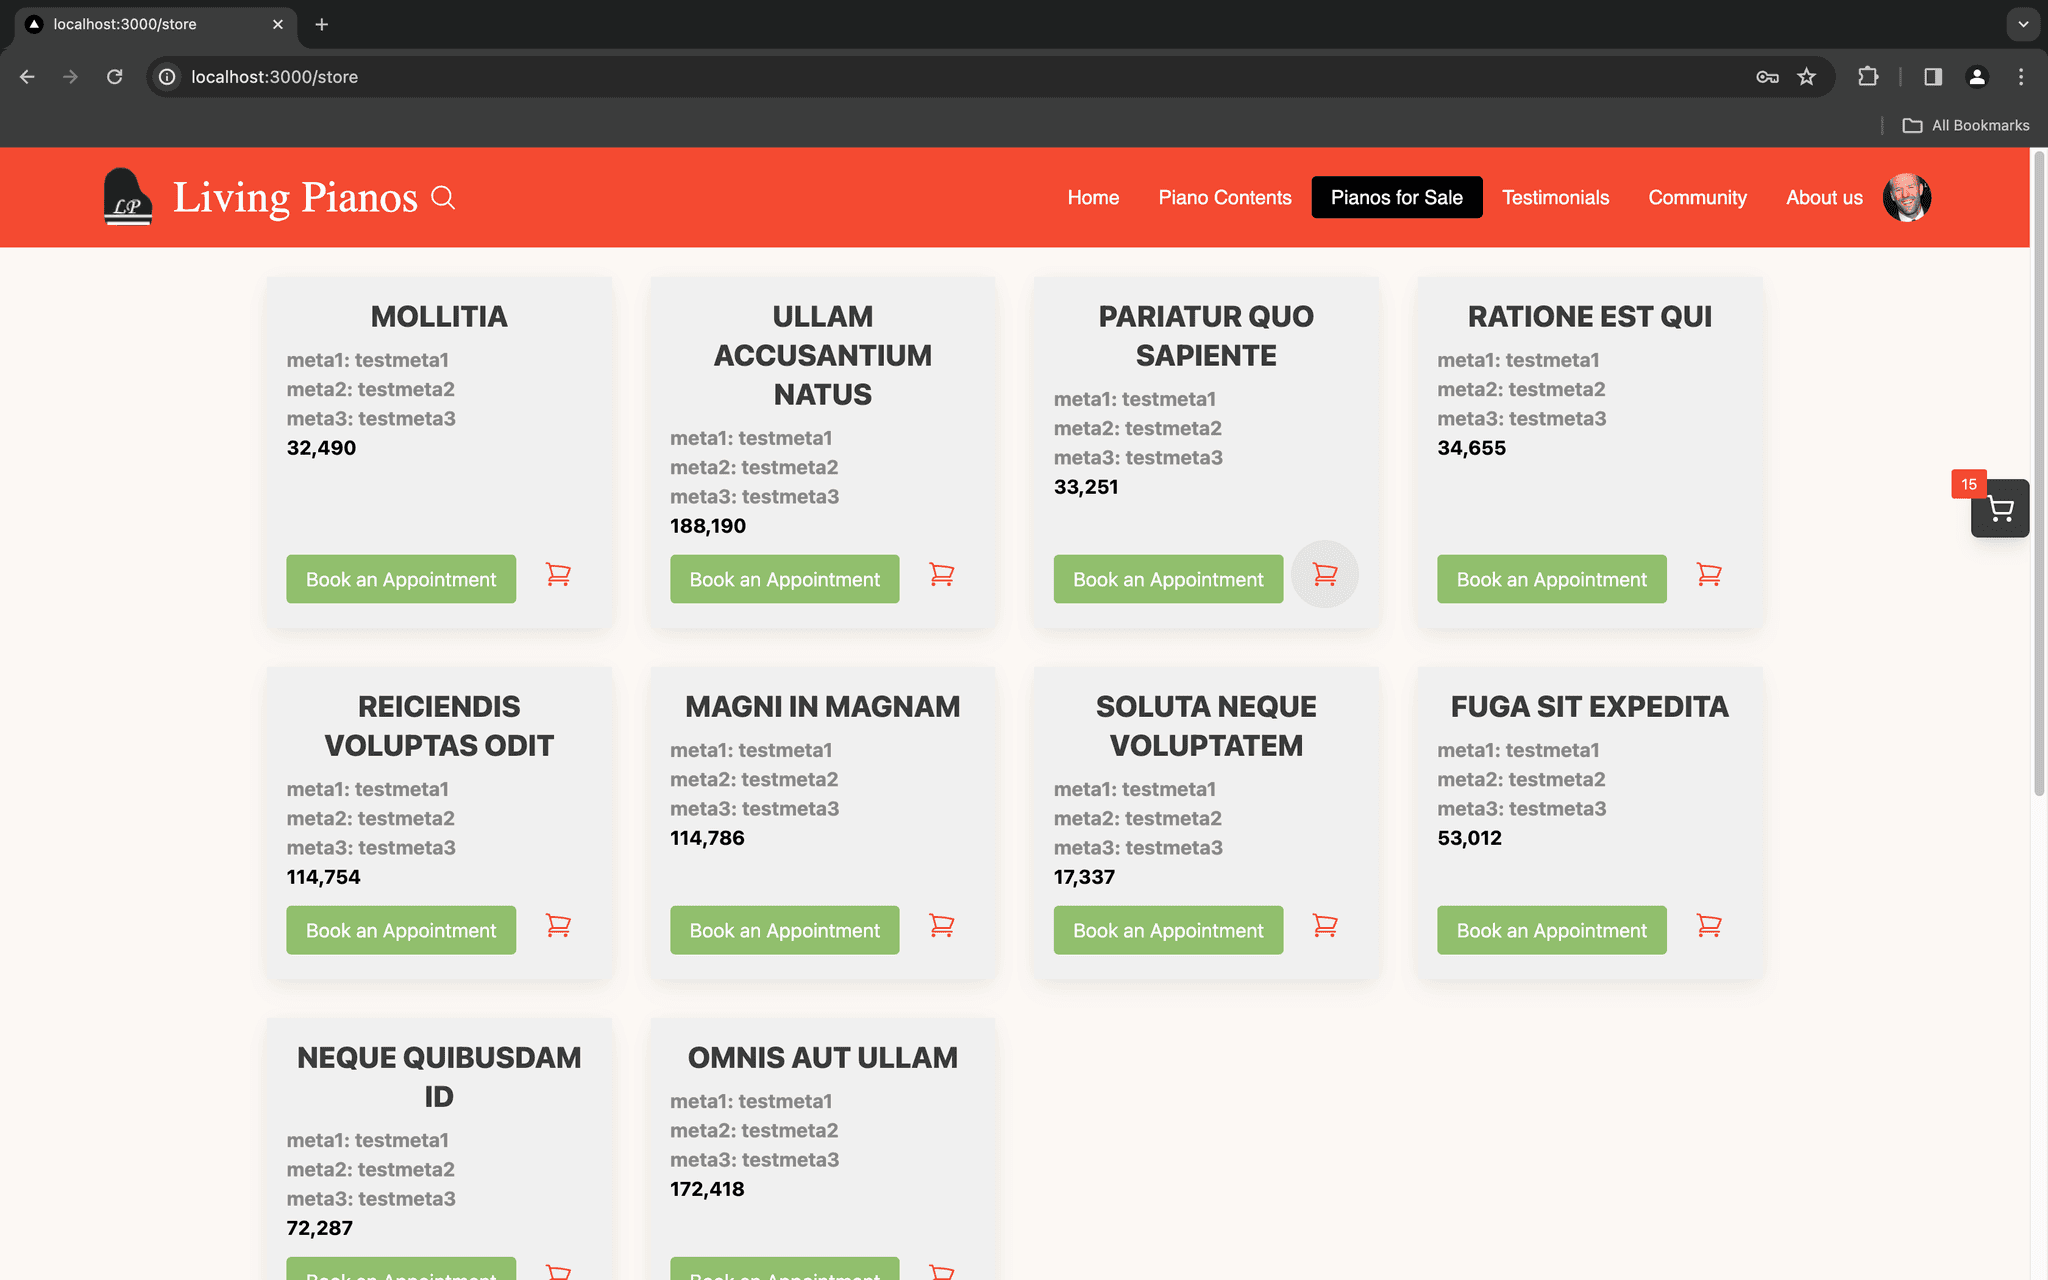
Task: Open the floating shopping cart with 15 items
Action: [2000, 509]
